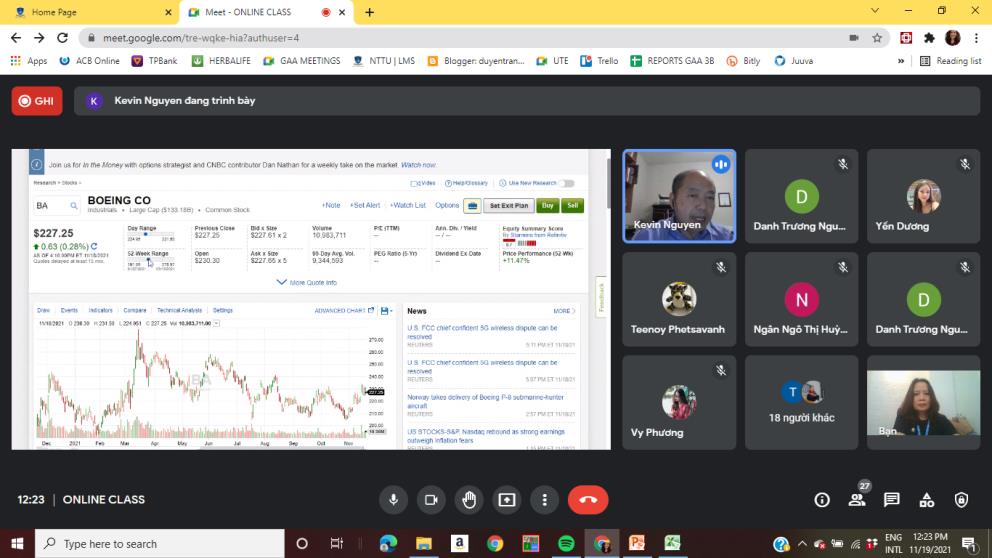The image size is (992, 558).
Task: Reload the Meet page
Action: coord(63,38)
